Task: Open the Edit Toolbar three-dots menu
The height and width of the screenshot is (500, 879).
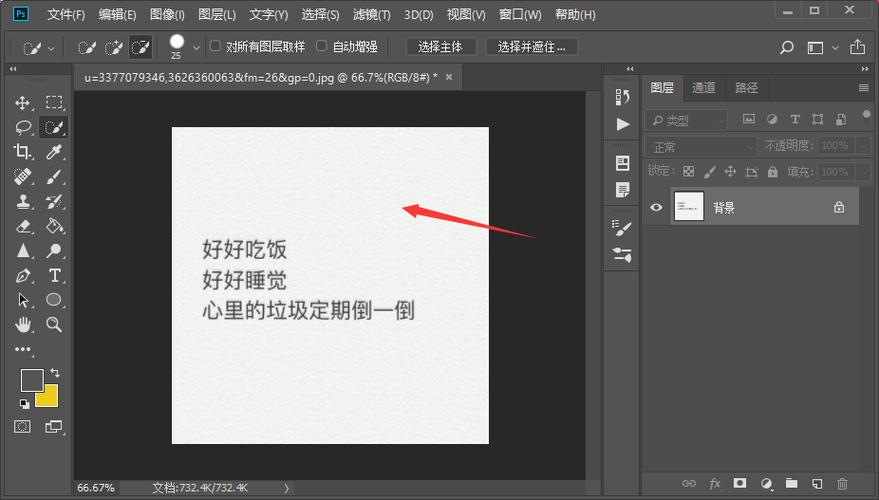Action: (x=23, y=349)
